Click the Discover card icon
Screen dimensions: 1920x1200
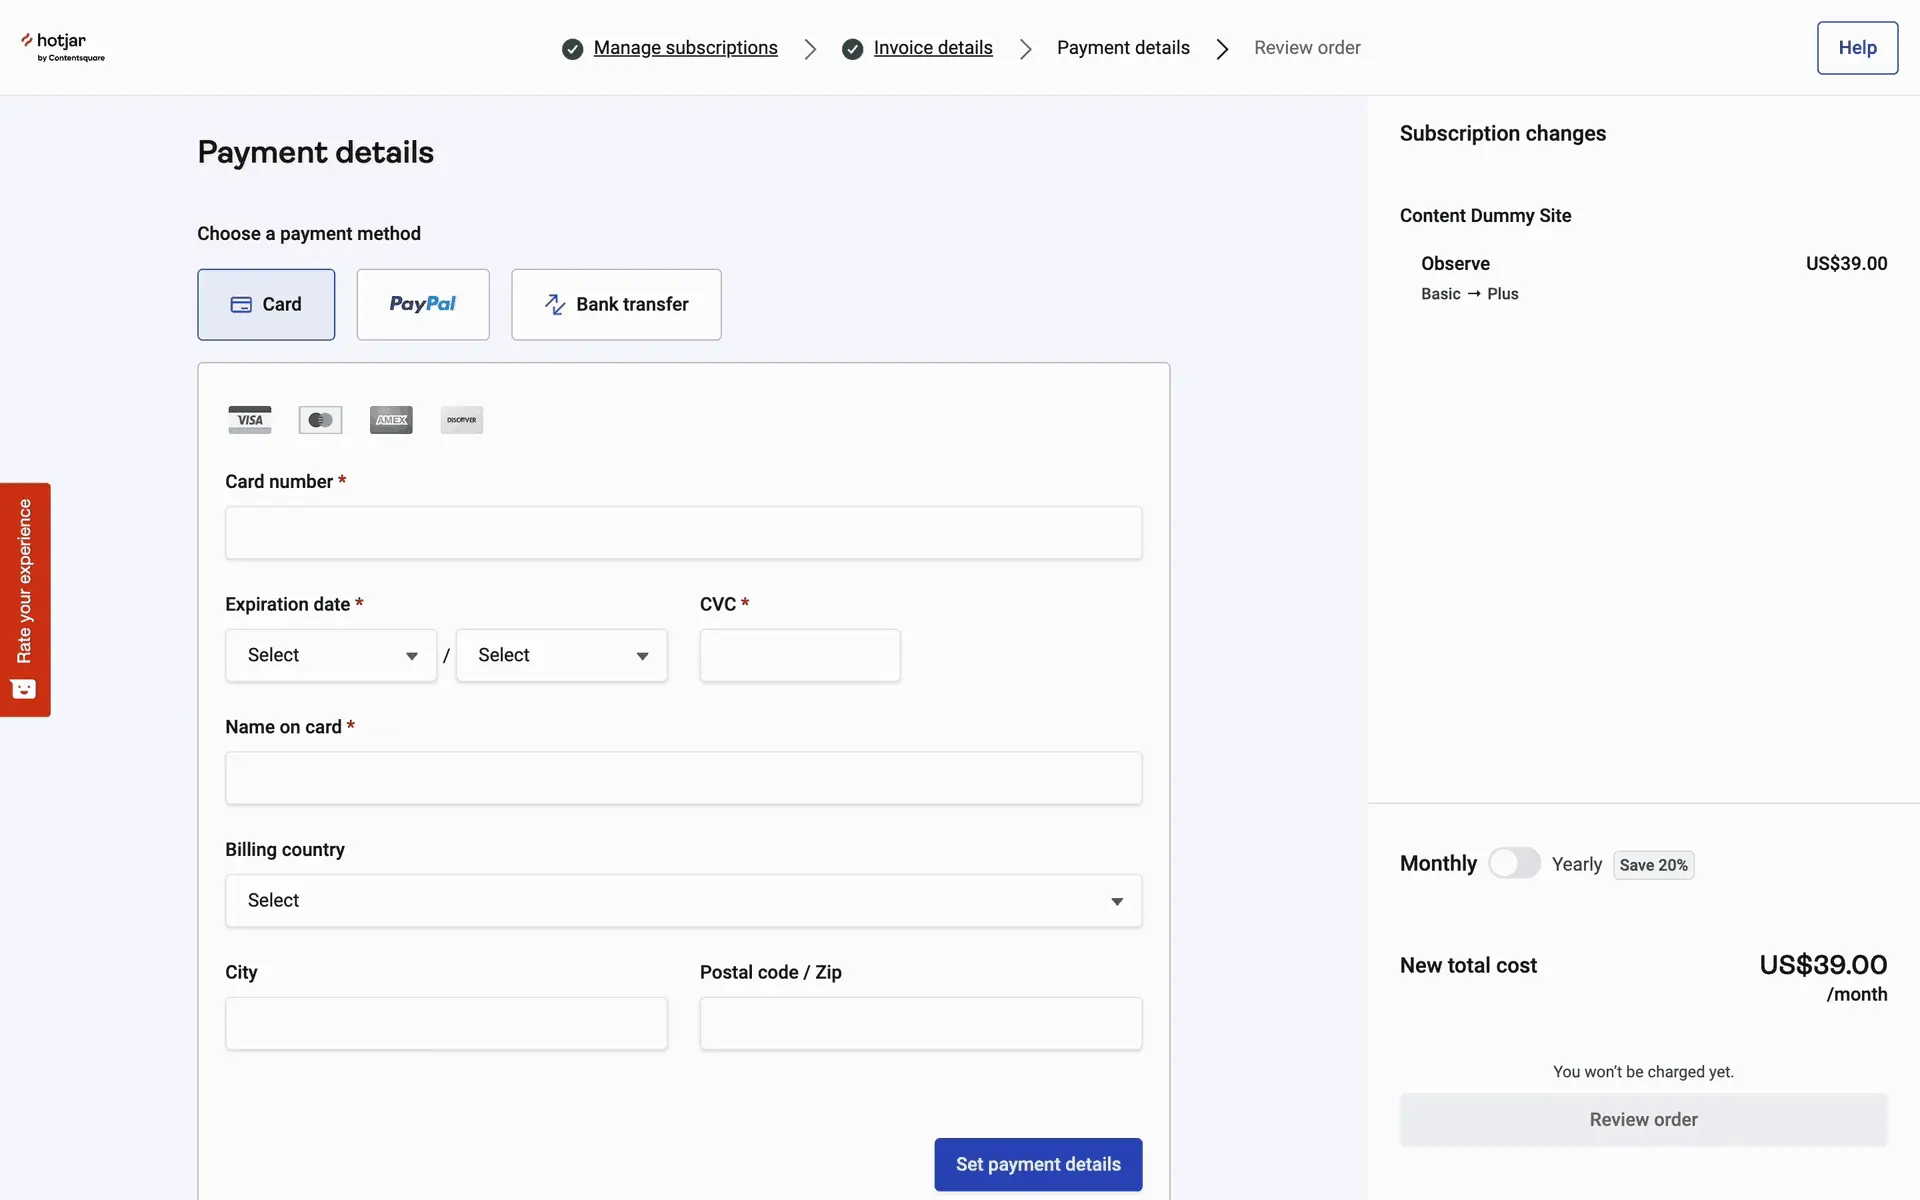462,420
